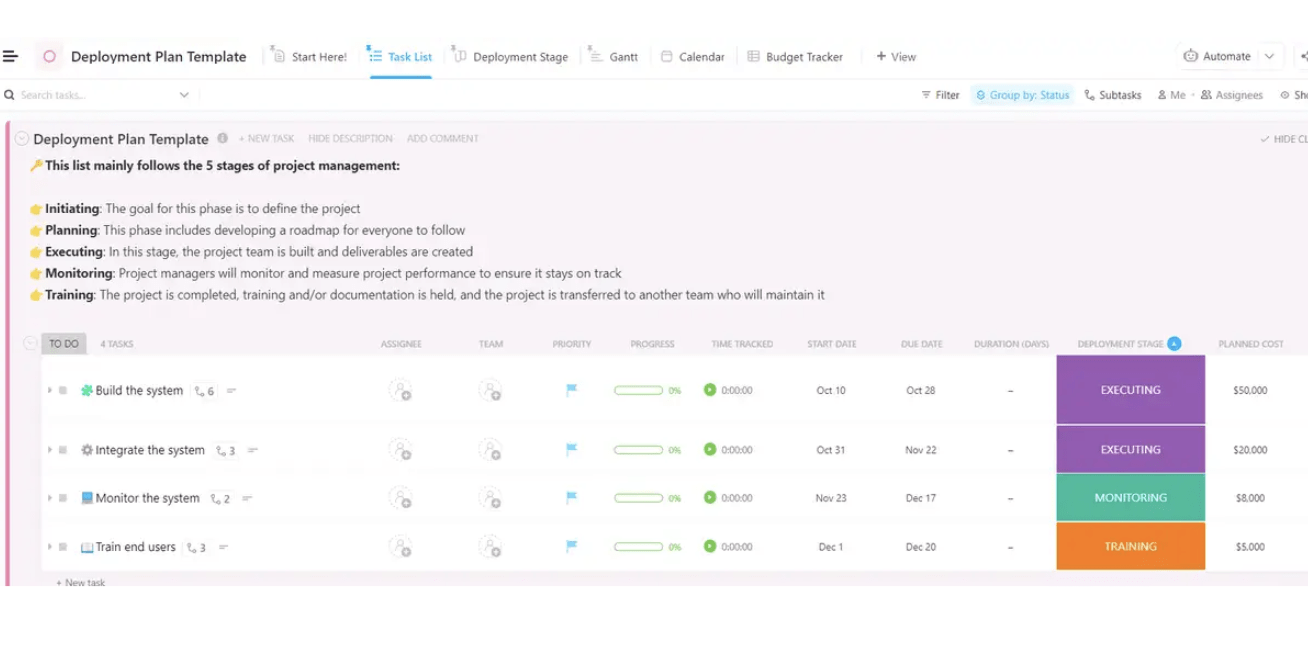Screen dimensions: 1308x652
Task: Add team member for Integrate the system
Action: (490, 450)
